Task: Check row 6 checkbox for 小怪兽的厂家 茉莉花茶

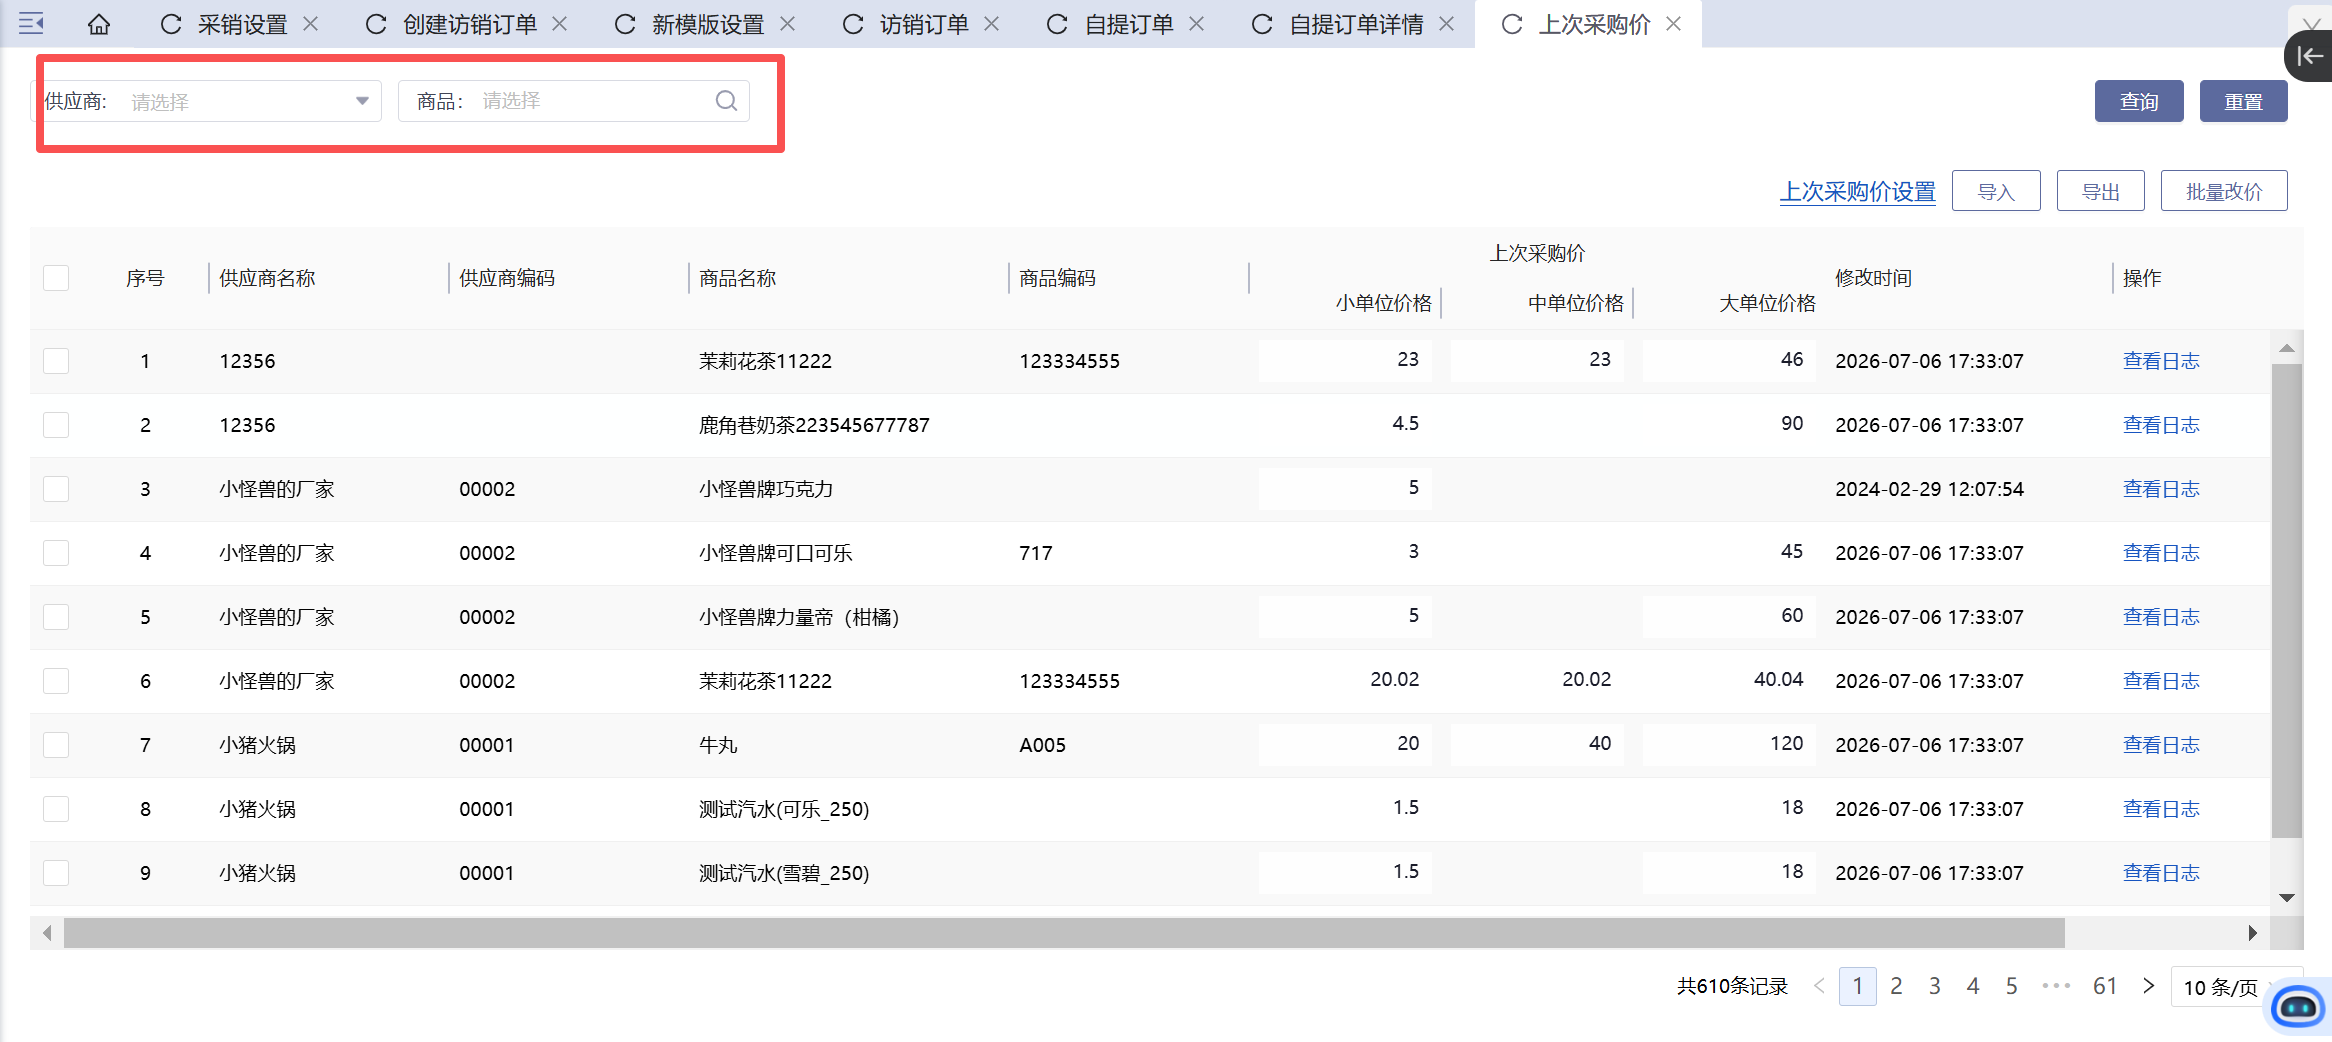Action: coord(56,681)
